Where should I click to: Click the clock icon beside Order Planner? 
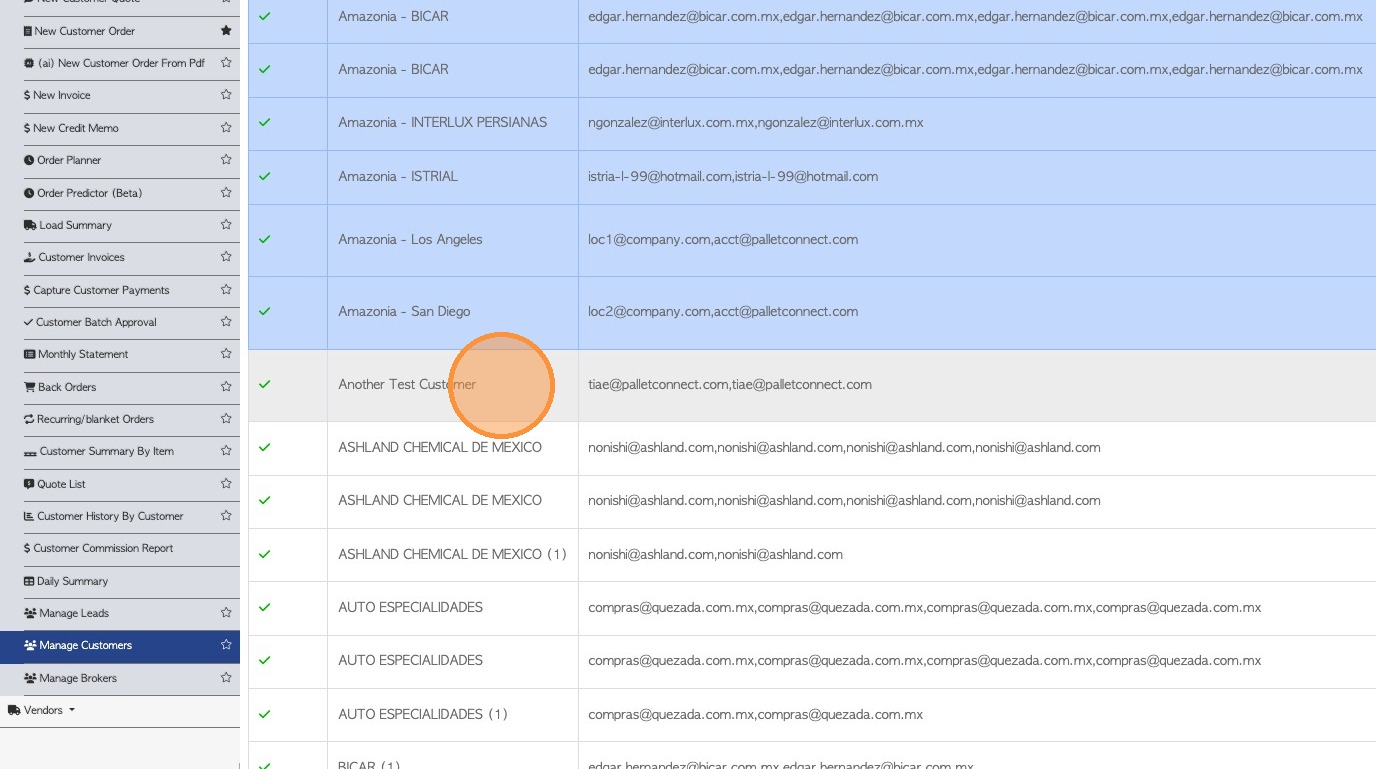tap(29, 160)
